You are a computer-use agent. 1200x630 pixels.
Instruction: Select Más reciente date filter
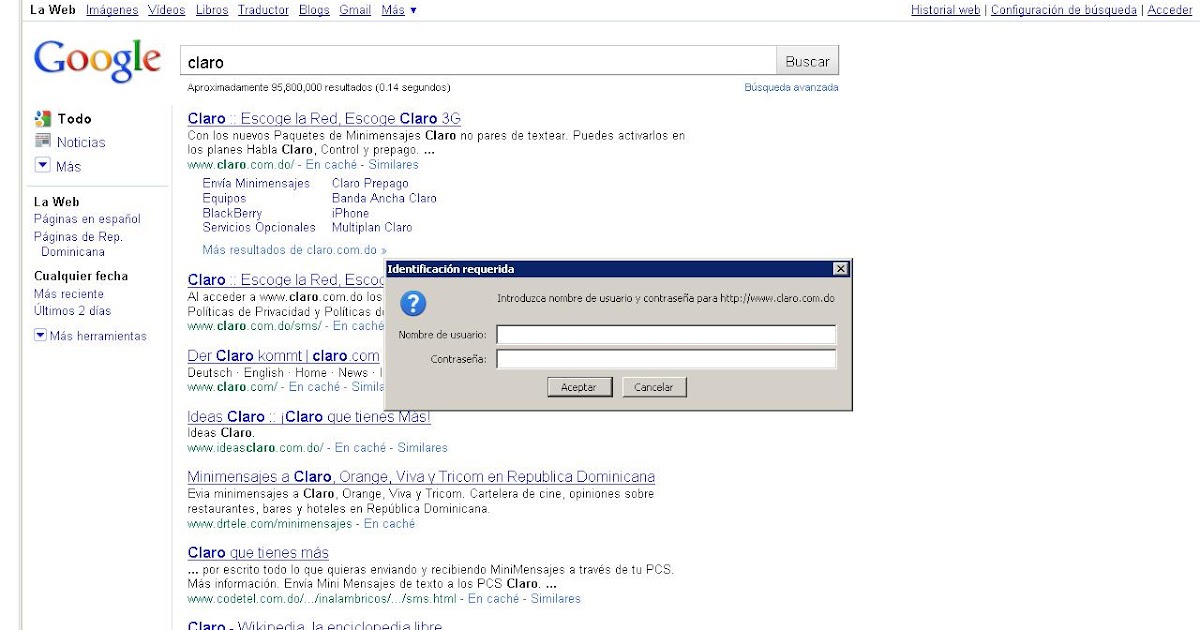[x=69, y=294]
